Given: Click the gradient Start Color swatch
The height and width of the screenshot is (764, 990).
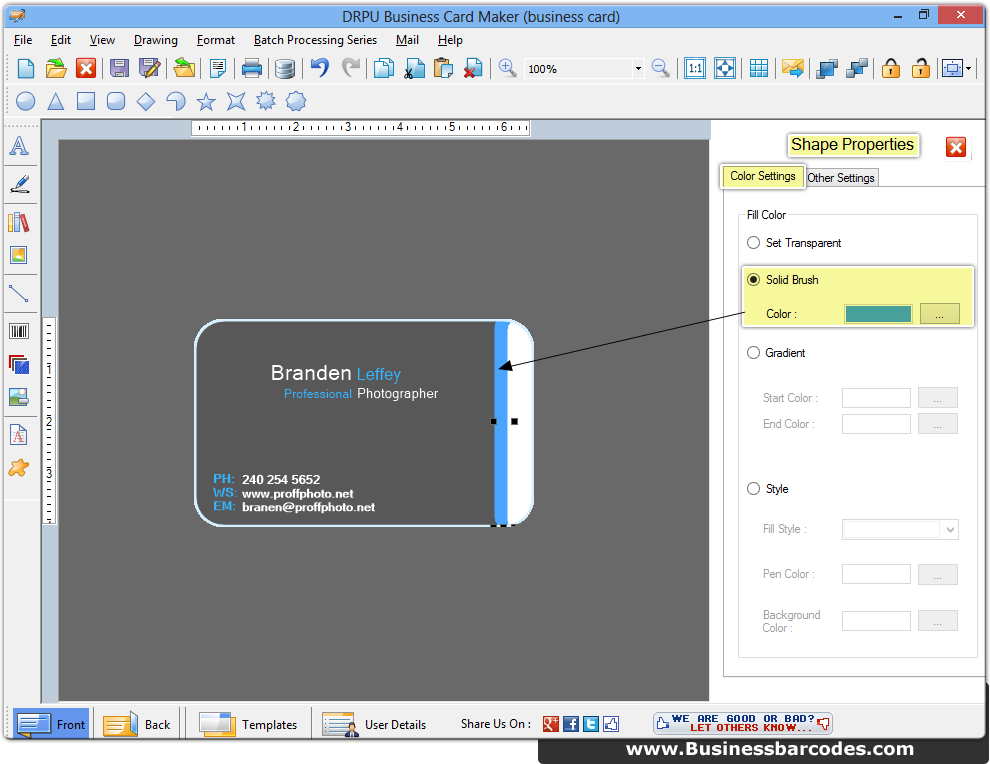Looking at the screenshot, I should 876,398.
